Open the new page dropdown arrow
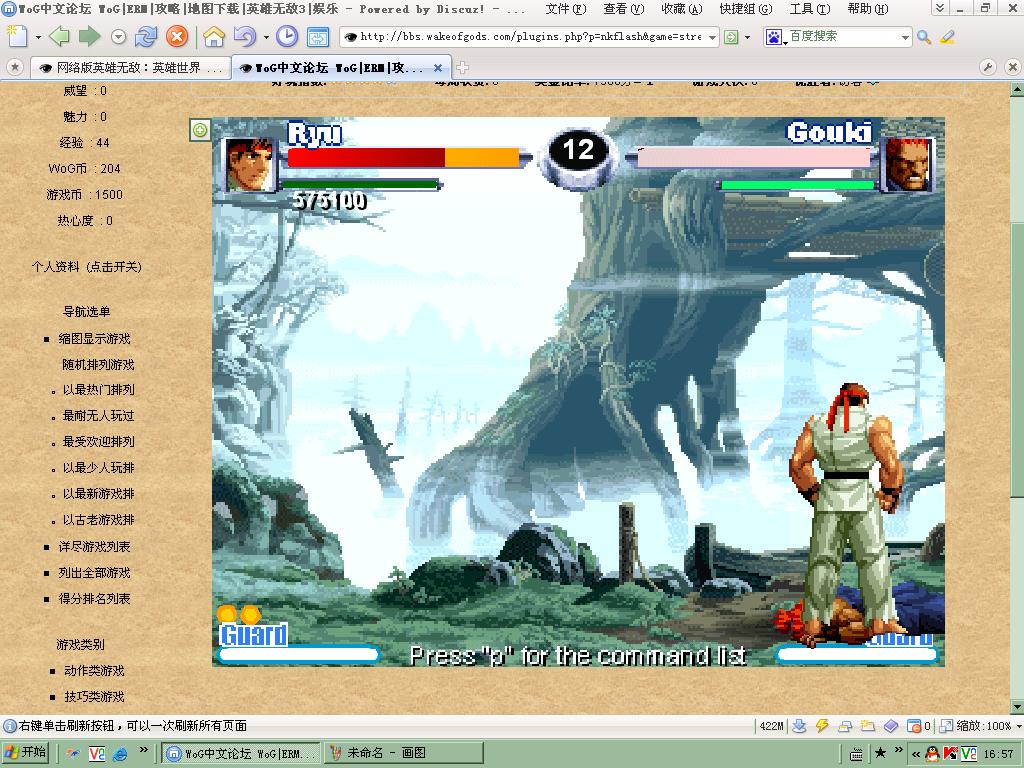This screenshot has width=1024, height=768. [x=38, y=37]
